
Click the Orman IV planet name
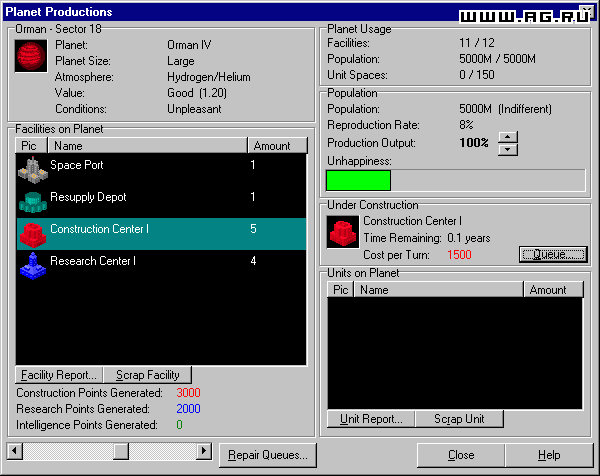click(x=189, y=45)
